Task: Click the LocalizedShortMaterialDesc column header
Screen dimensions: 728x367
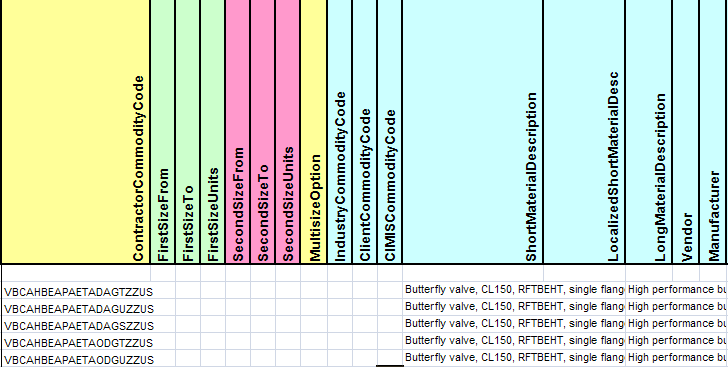Action: click(585, 132)
